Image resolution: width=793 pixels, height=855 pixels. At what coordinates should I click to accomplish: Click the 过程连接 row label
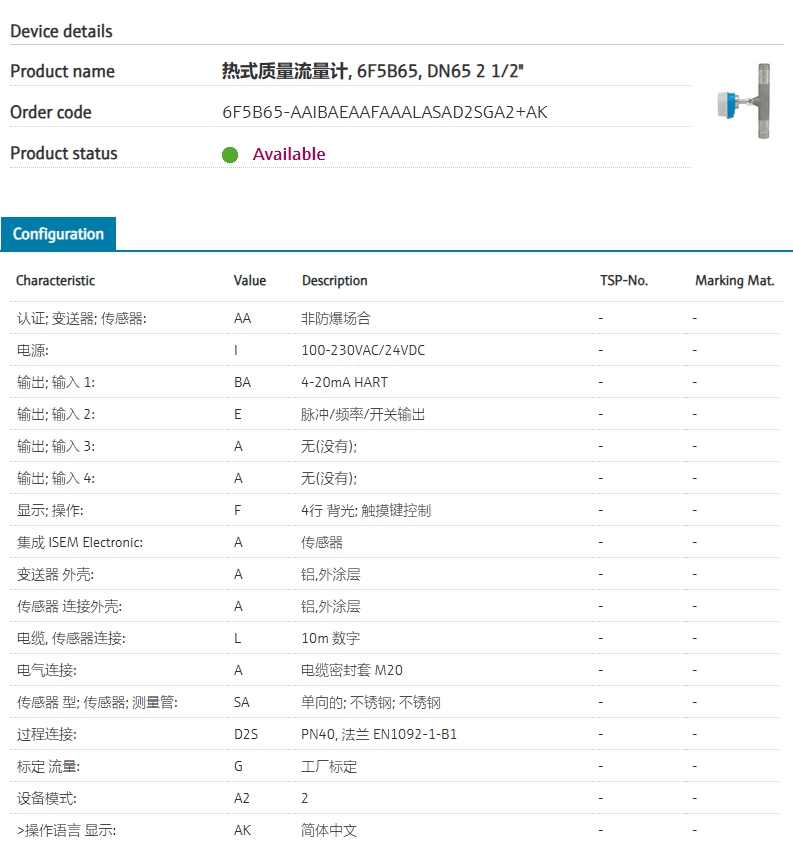tap(46, 735)
